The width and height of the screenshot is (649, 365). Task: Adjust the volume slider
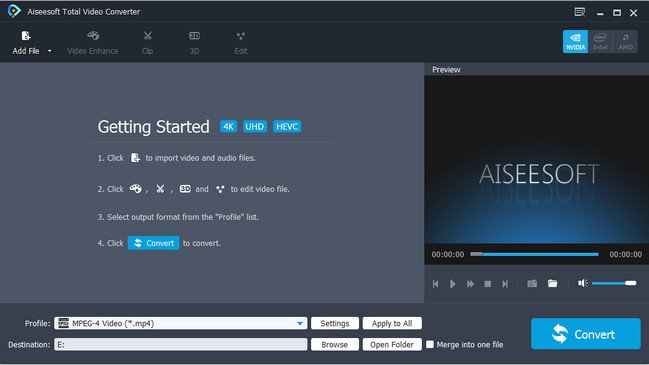(x=614, y=283)
